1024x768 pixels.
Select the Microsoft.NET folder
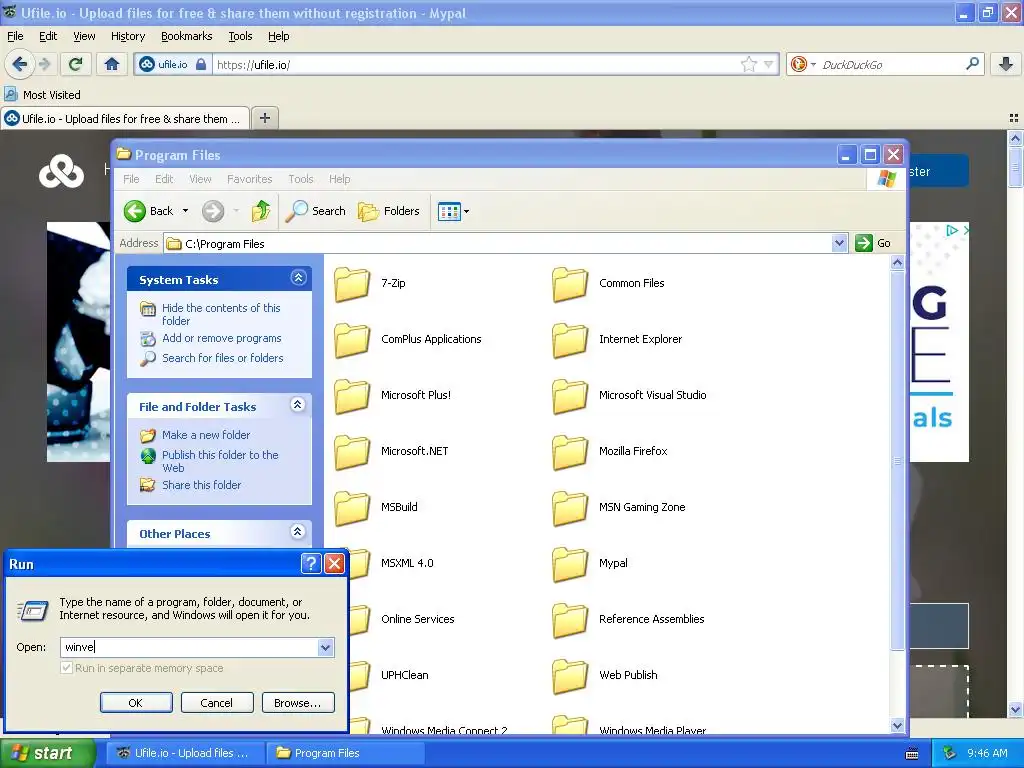[x=391, y=453]
